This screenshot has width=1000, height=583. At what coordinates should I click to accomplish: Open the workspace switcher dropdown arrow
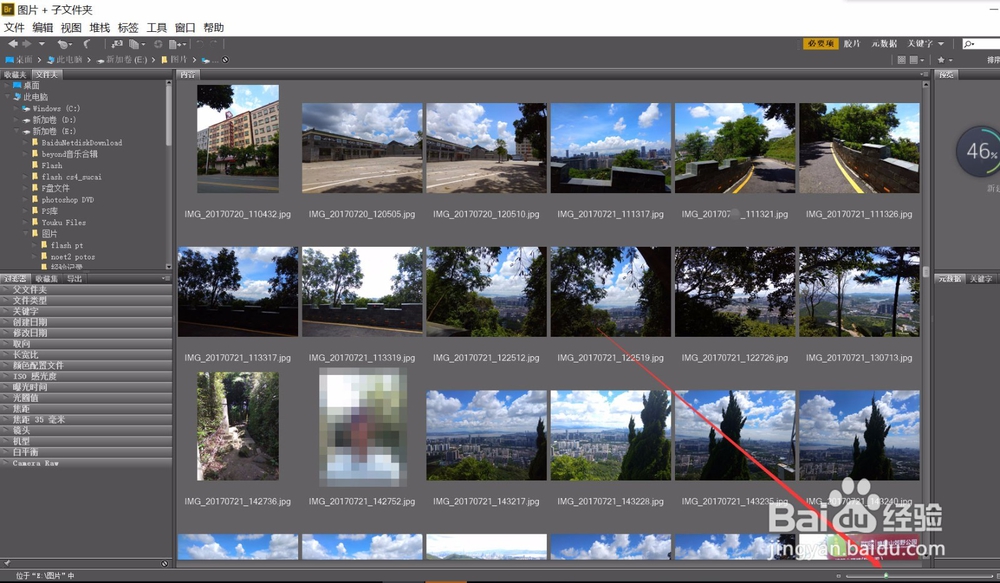[x=941, y=44]
